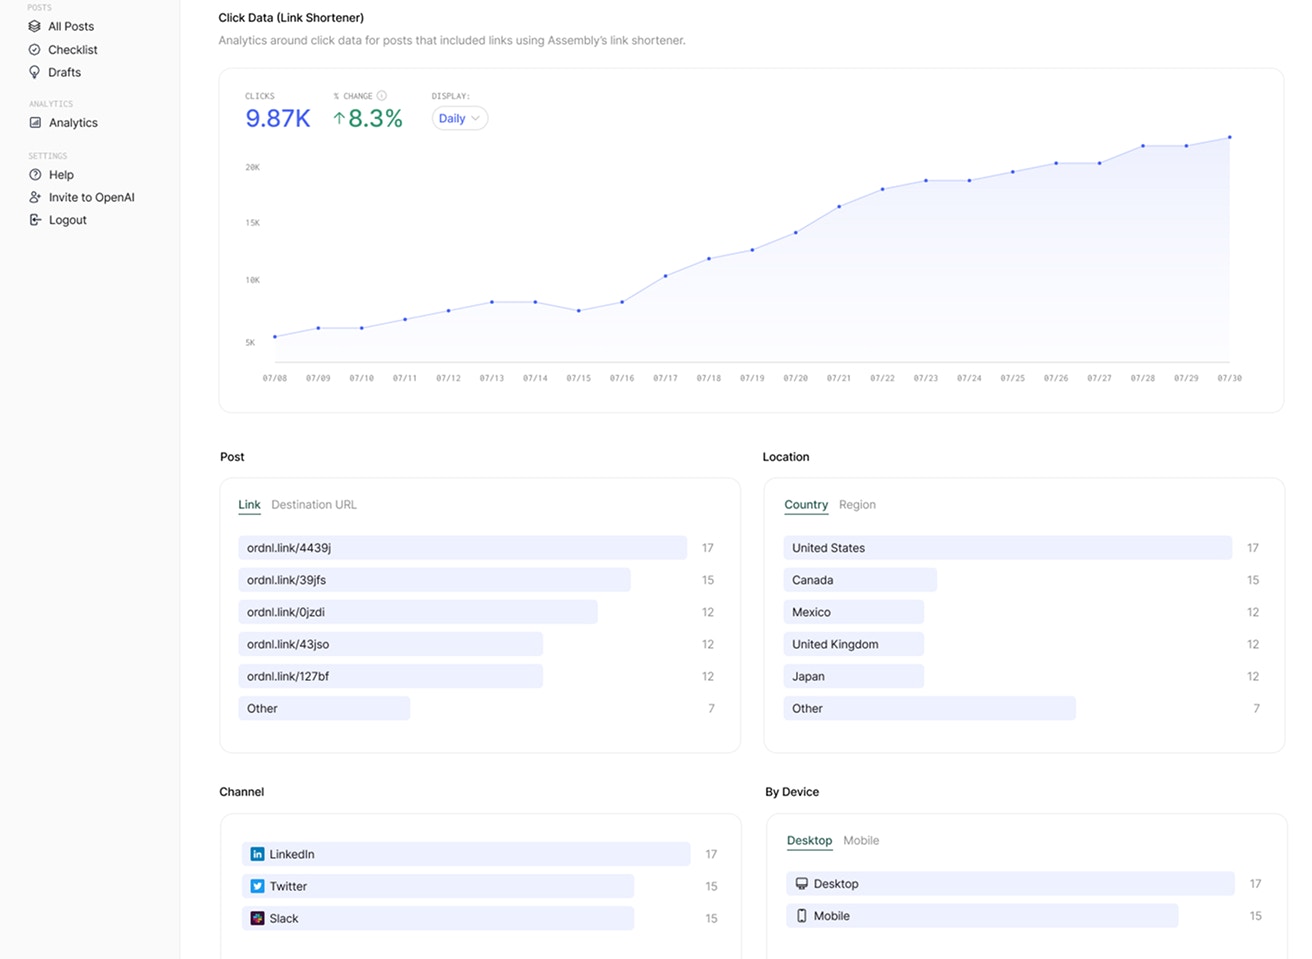
Task: Open the Daily display dropdown
Action: click(458, 118)
